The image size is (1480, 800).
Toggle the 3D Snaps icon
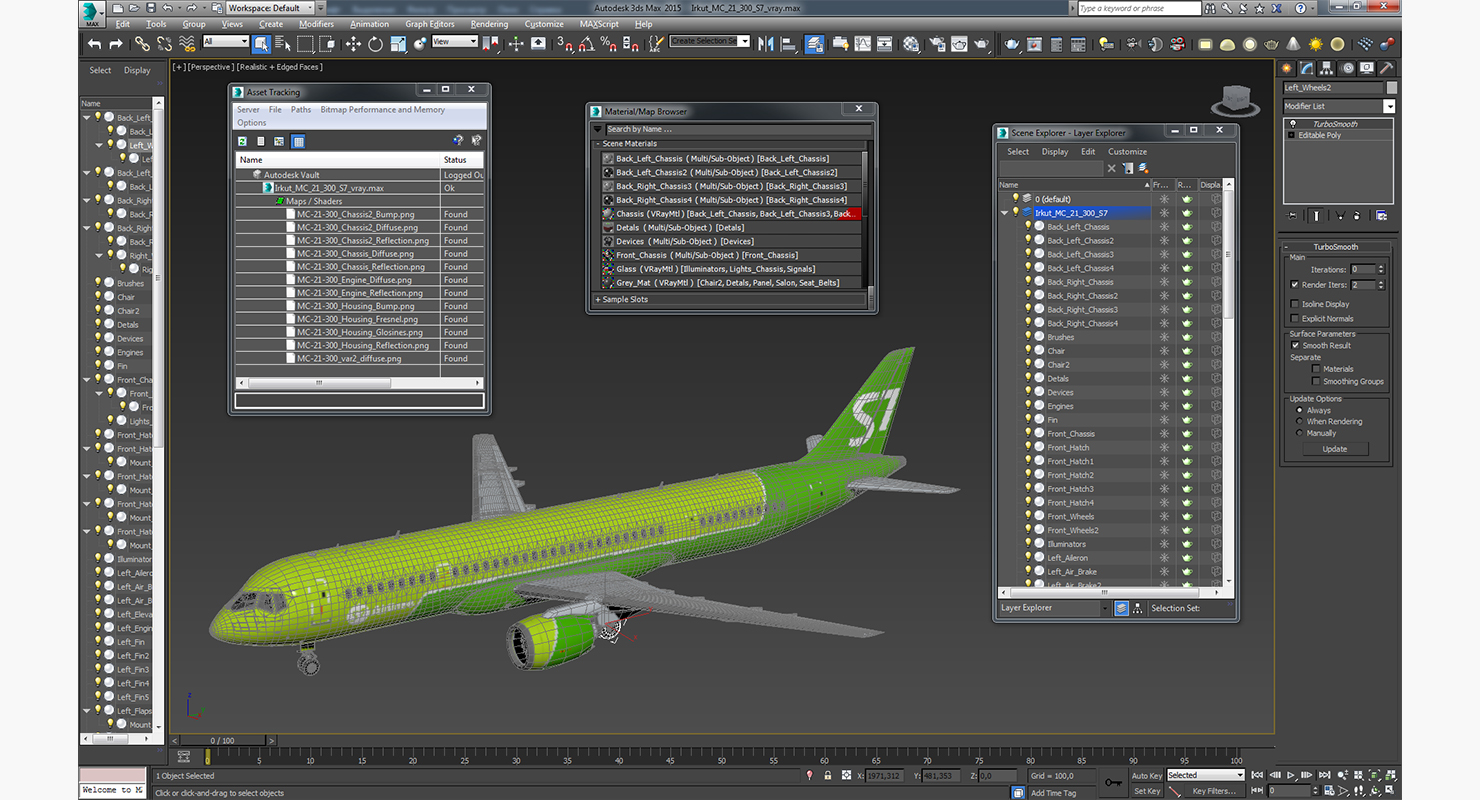[565, 43]
